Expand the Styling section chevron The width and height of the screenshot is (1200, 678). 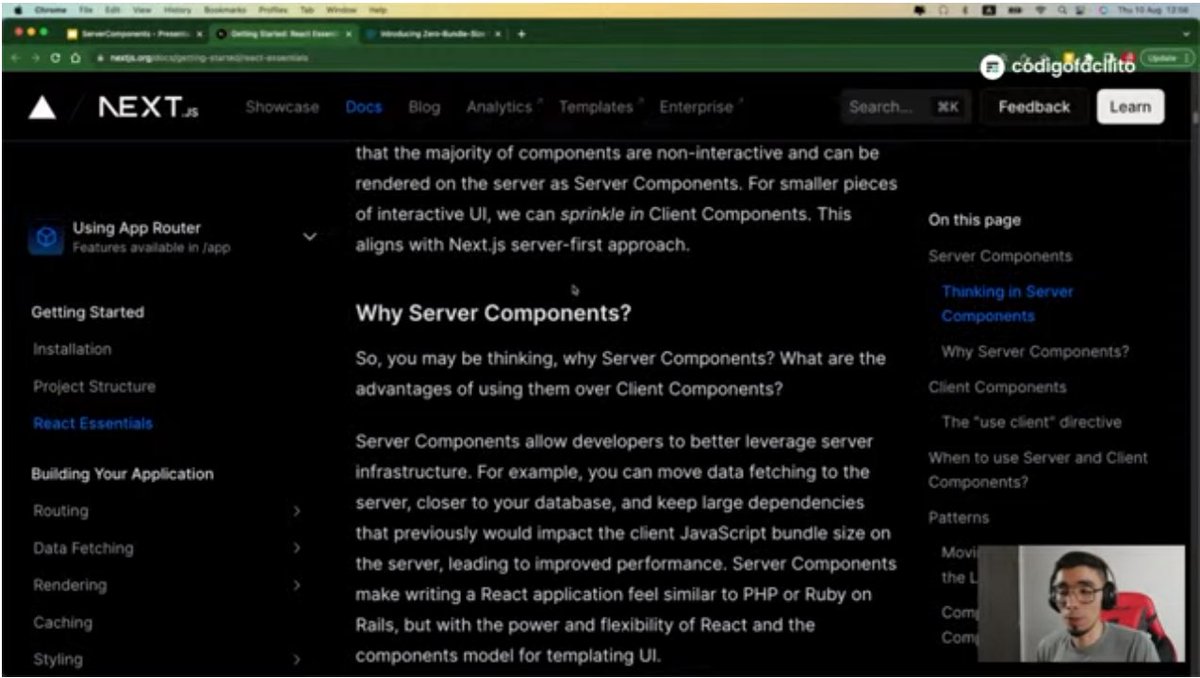click(x=296, y=659)
